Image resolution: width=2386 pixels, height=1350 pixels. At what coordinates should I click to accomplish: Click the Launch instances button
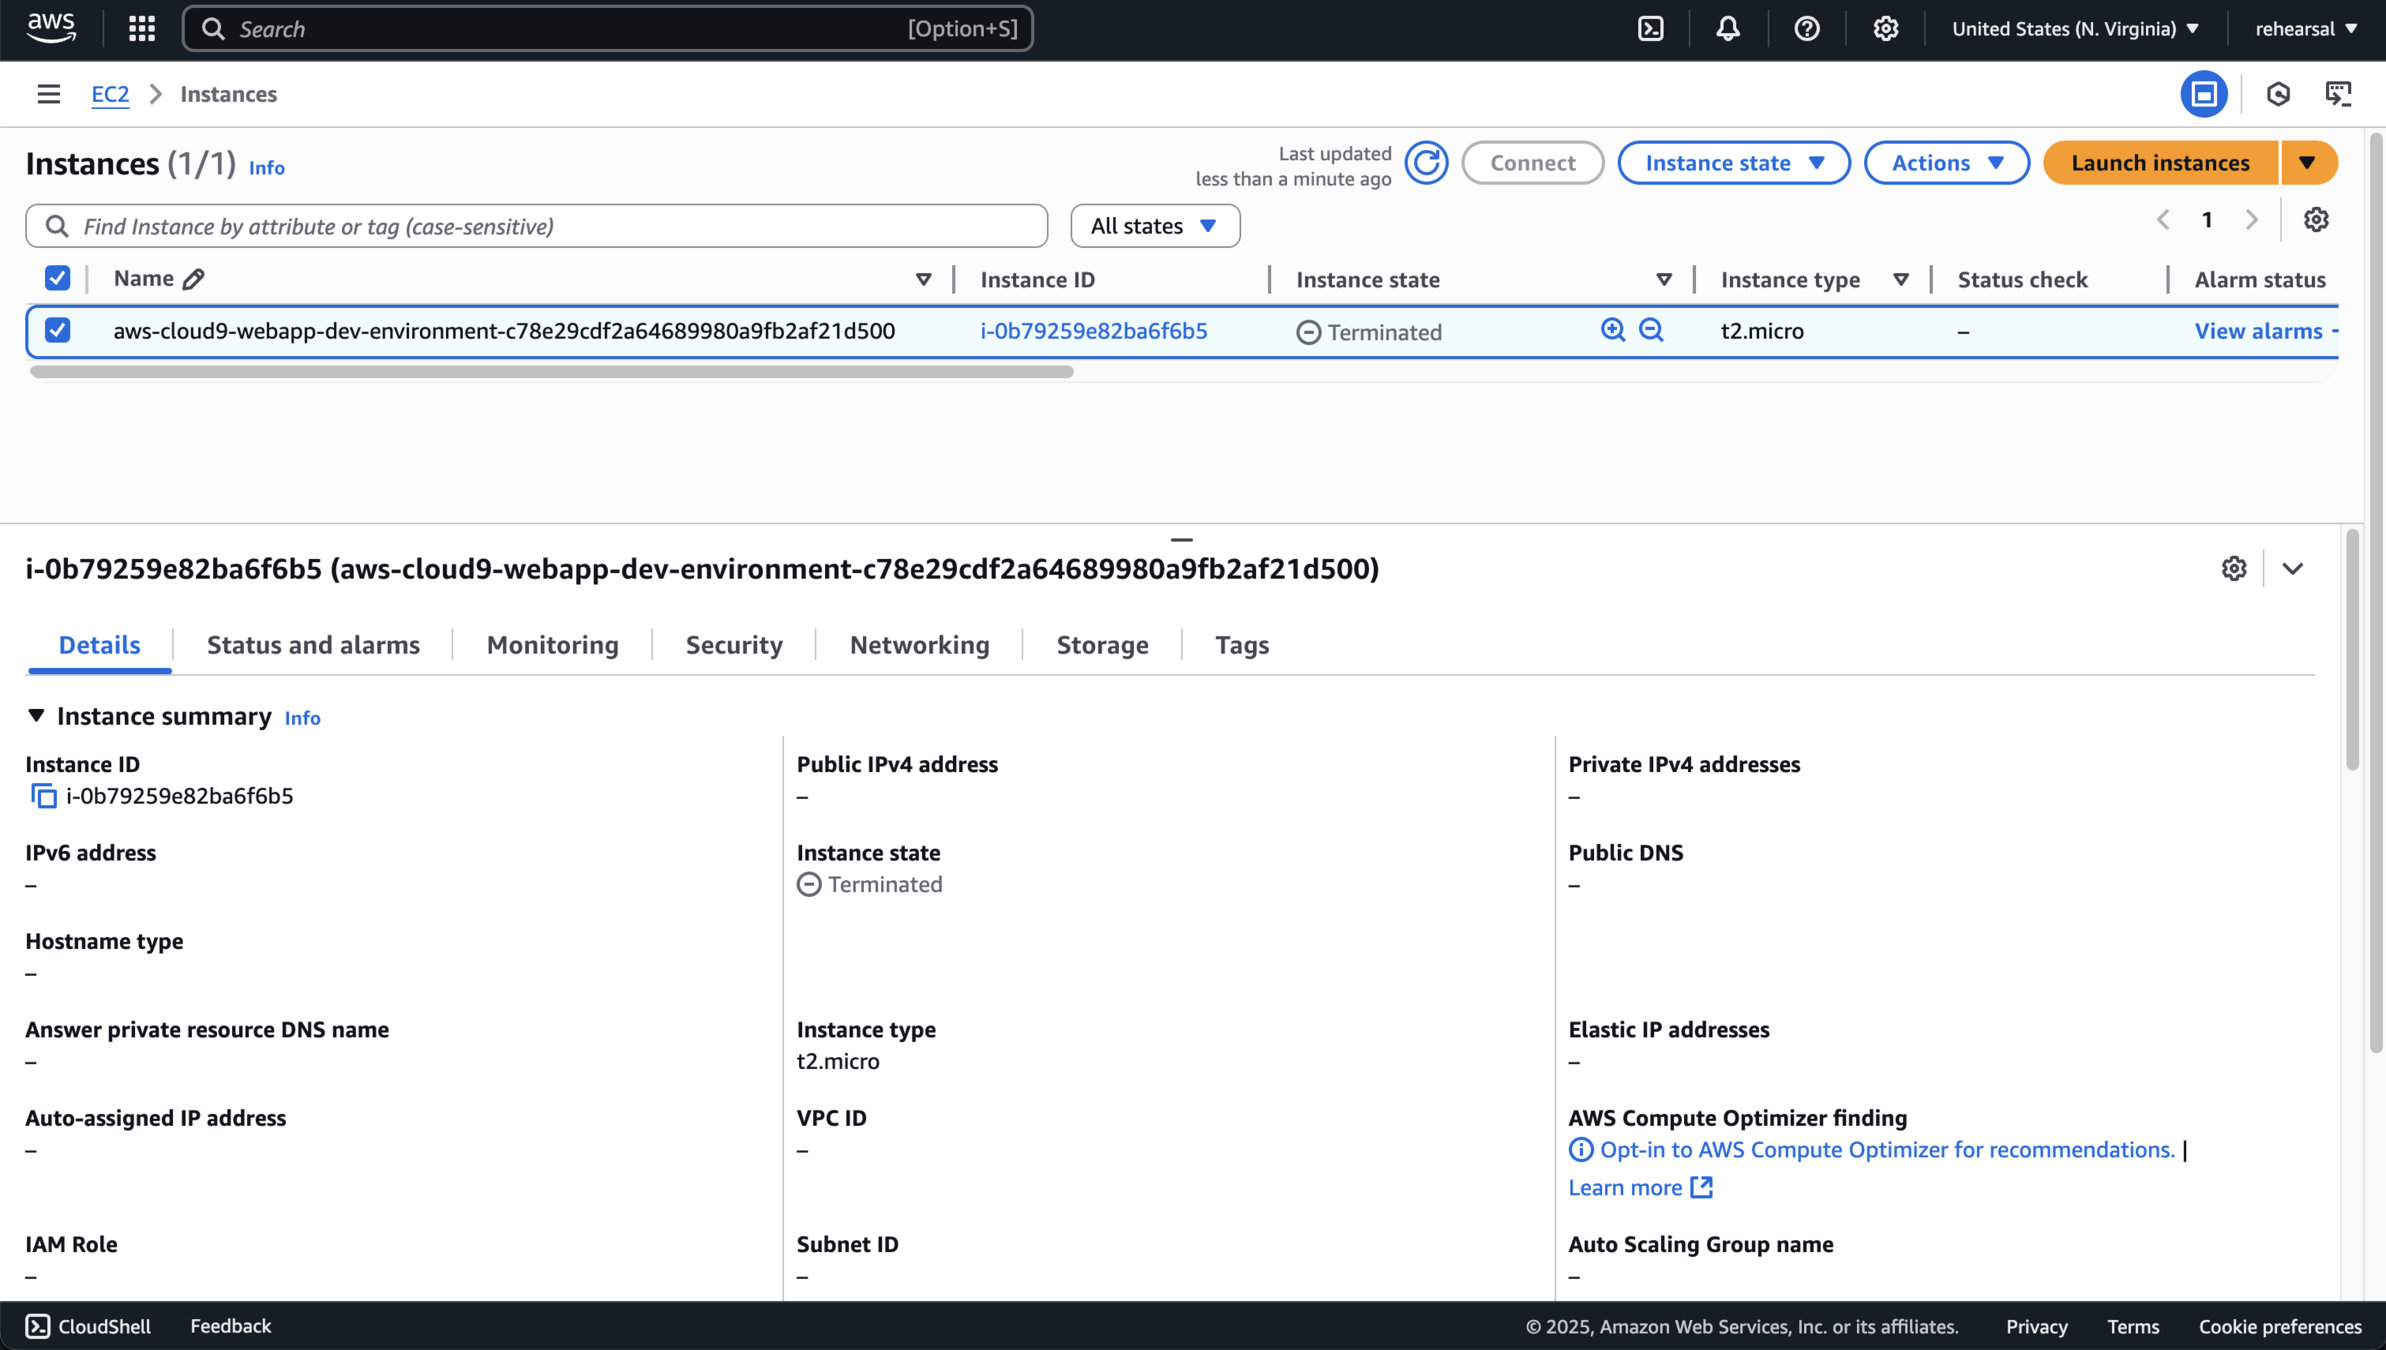tap(2160, 163)
